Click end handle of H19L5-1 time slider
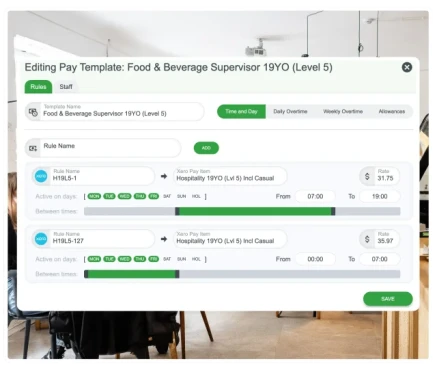This screenshot has height=368, width=437. [333, 211]
